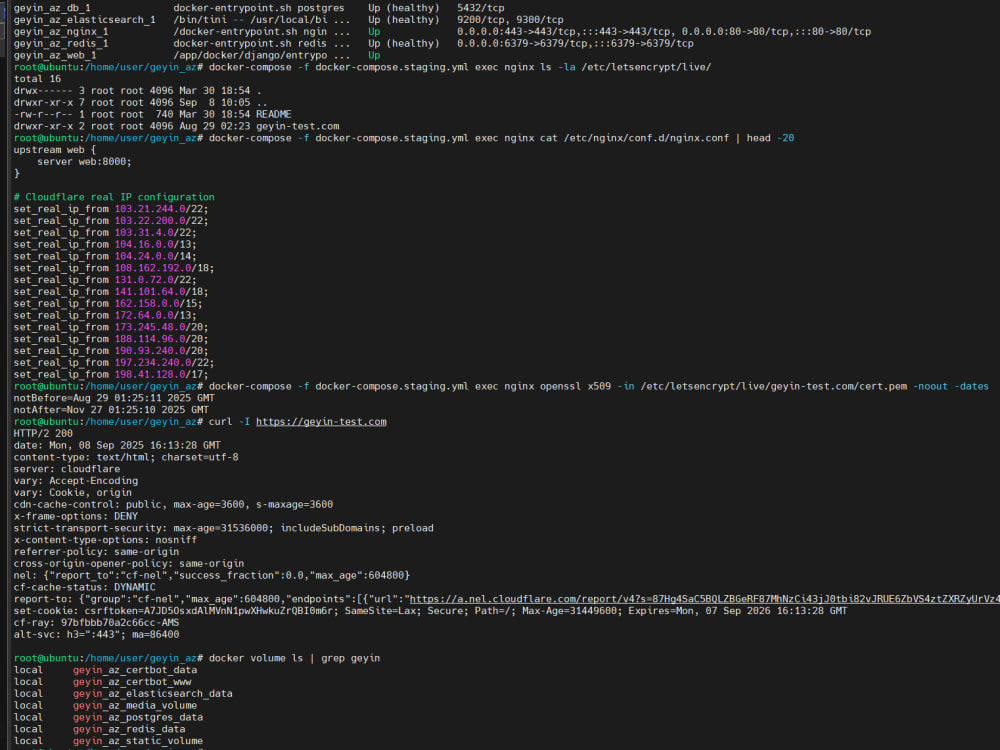Click the 'cf-cache-status: DYNAMIC' header
1000x750 pixels.
(84, 587)
